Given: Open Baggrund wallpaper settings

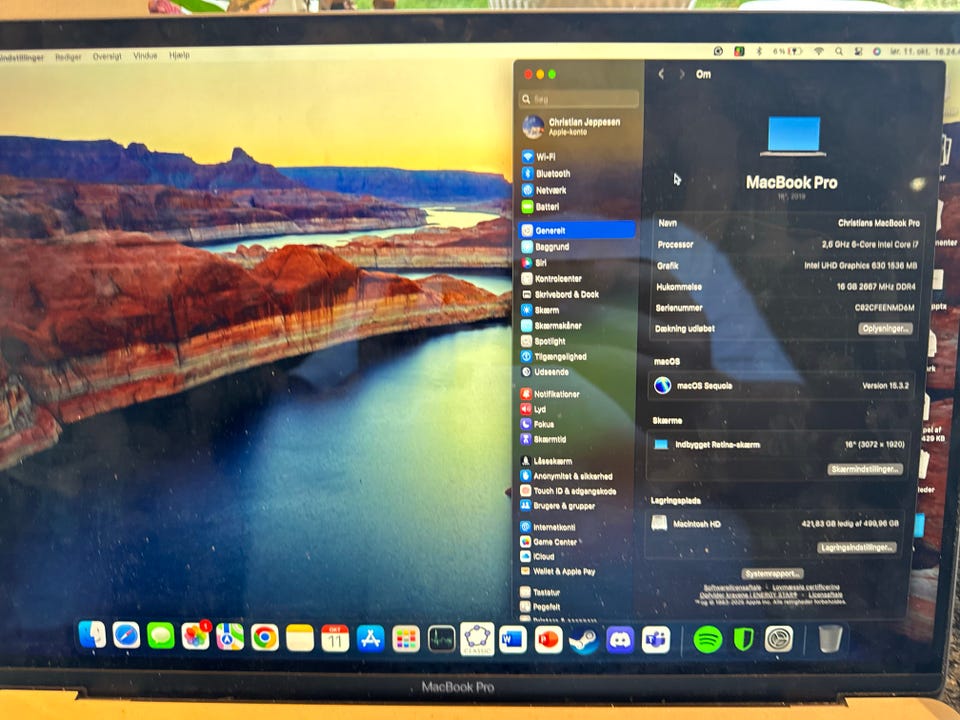Looking at the screenshot, I should (x=545, y=246).
